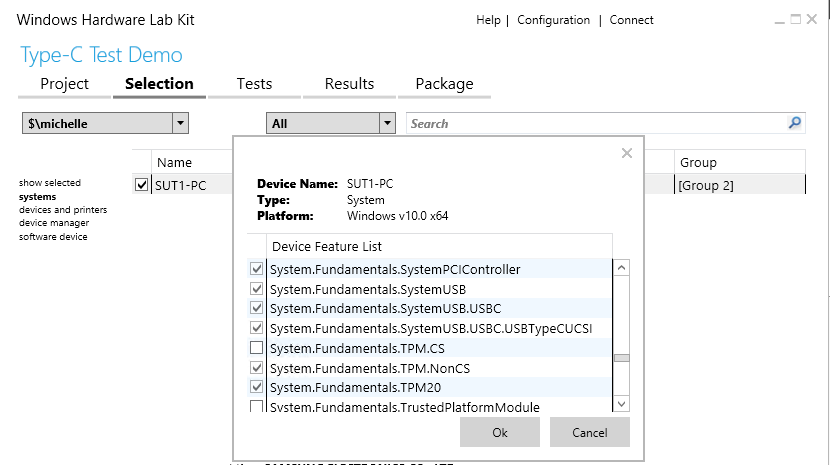Open the $\michelle machine pool dropdown
The width and height of the screenshot is (830, 465).
pos(180,123)
